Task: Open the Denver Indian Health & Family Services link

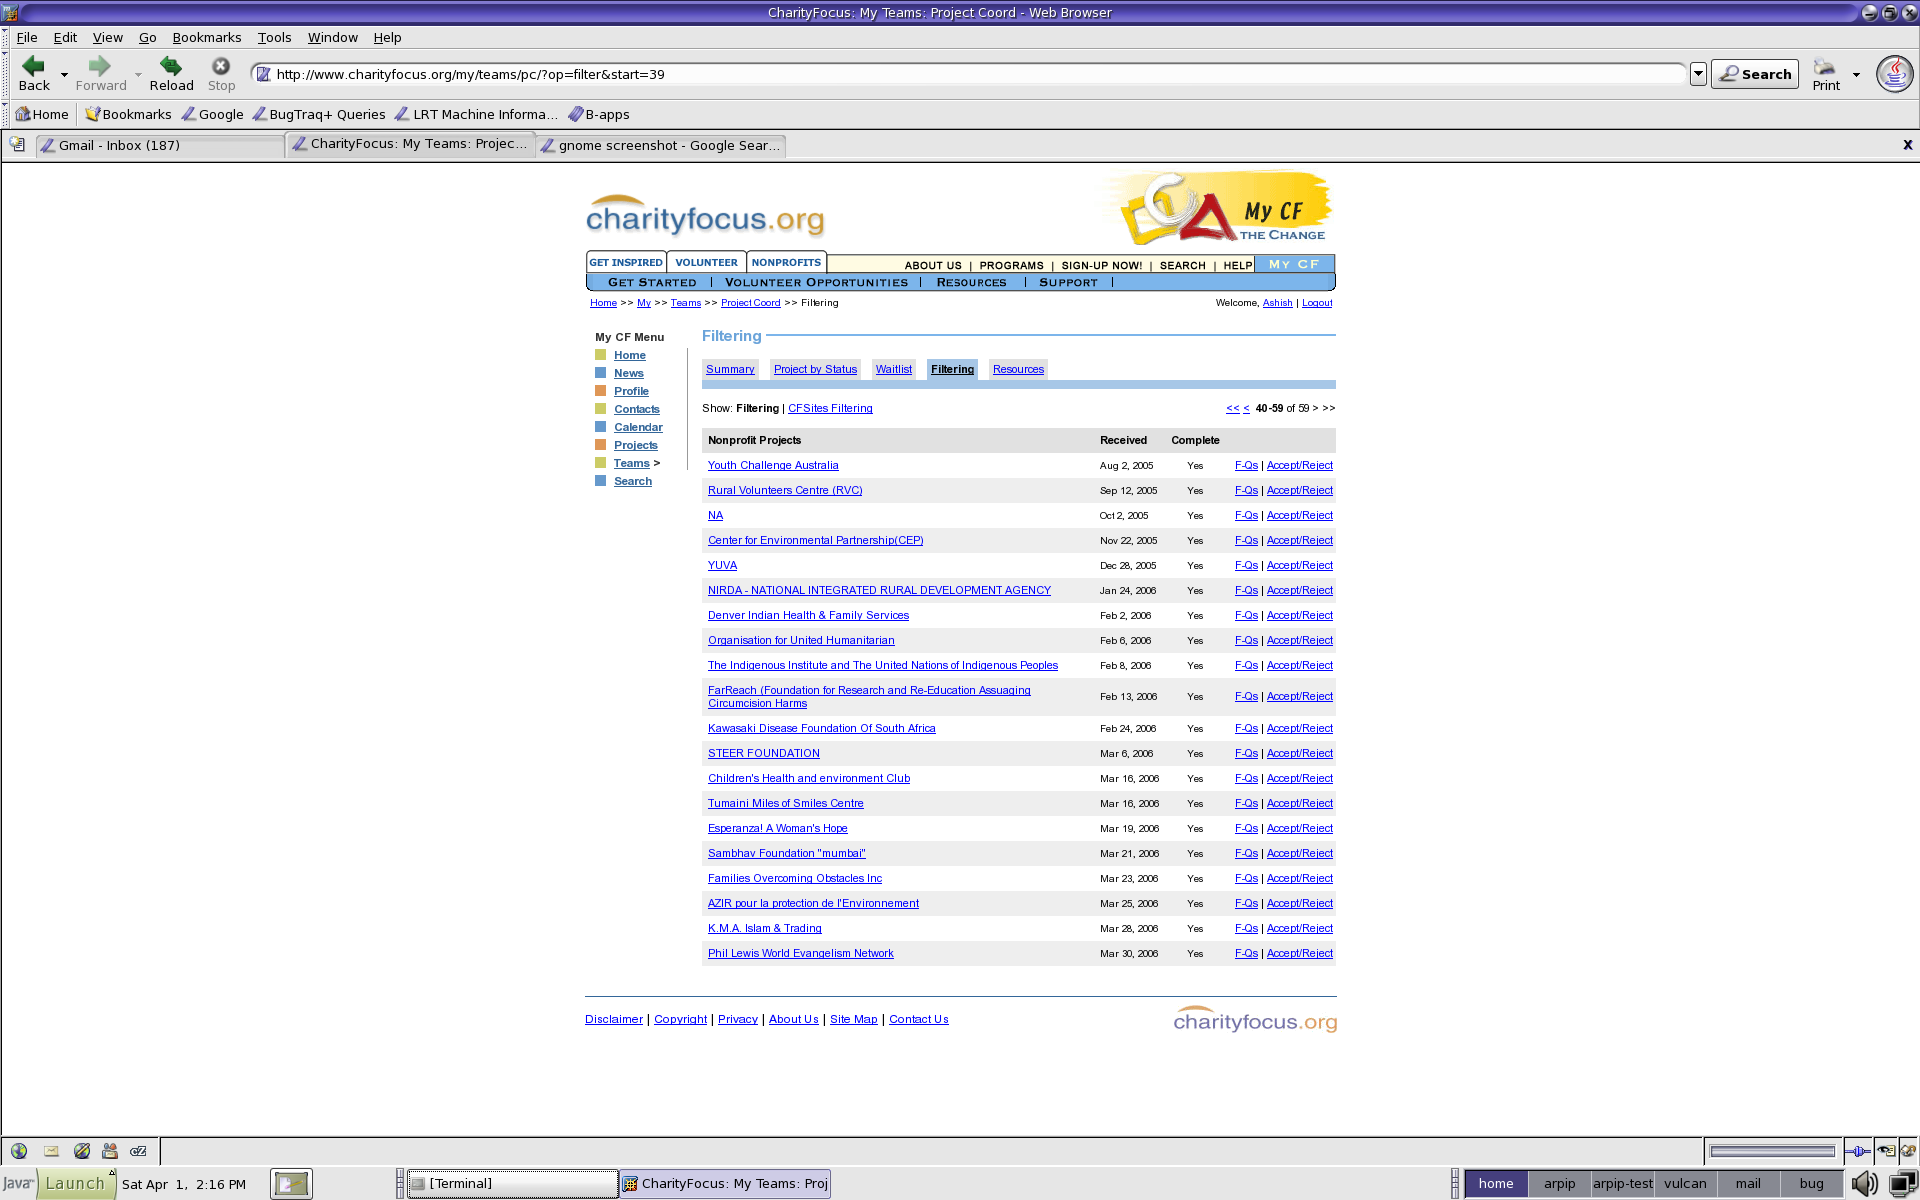Action: click(x=808, y=615)
